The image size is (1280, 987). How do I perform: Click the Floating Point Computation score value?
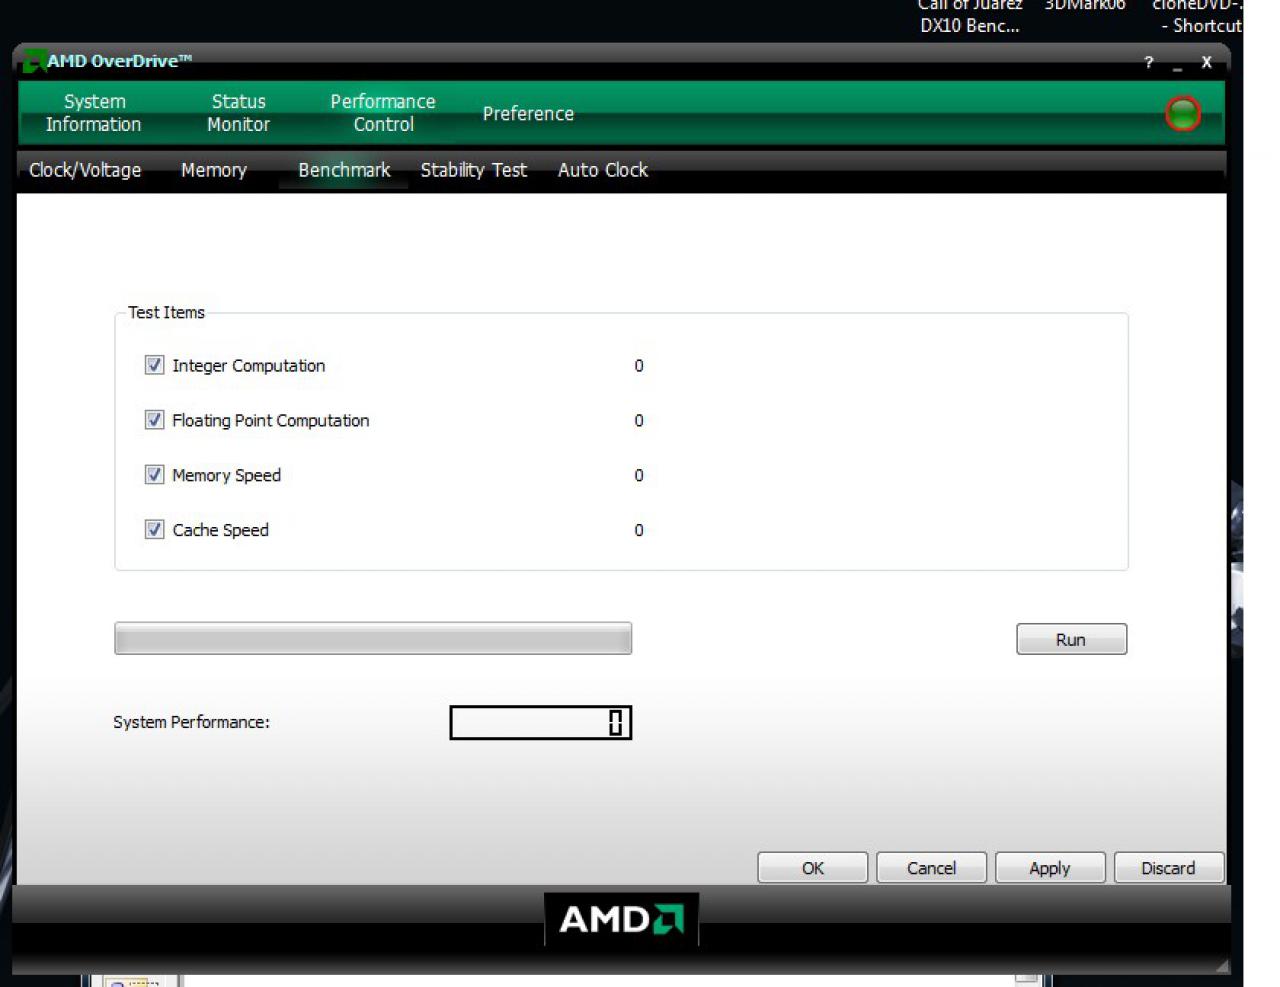click(639, 421)
